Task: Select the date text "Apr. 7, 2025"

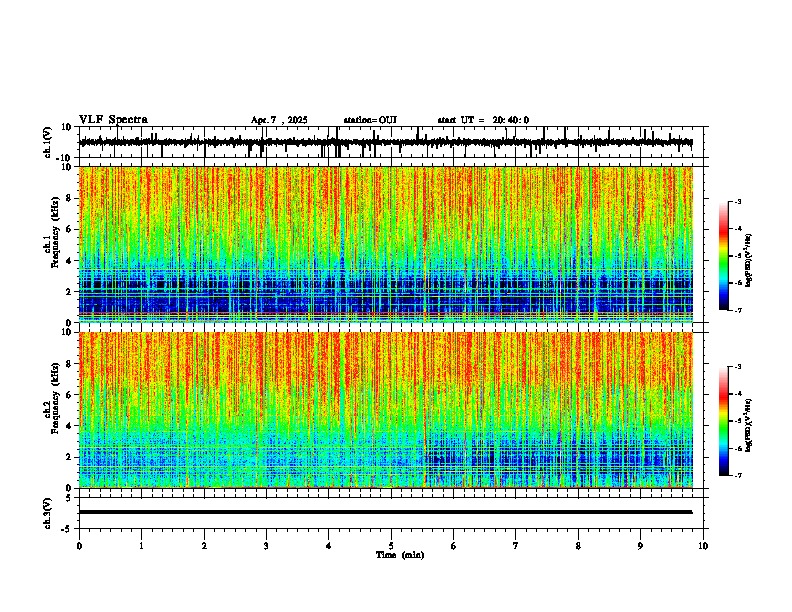Action: [279, 120]
